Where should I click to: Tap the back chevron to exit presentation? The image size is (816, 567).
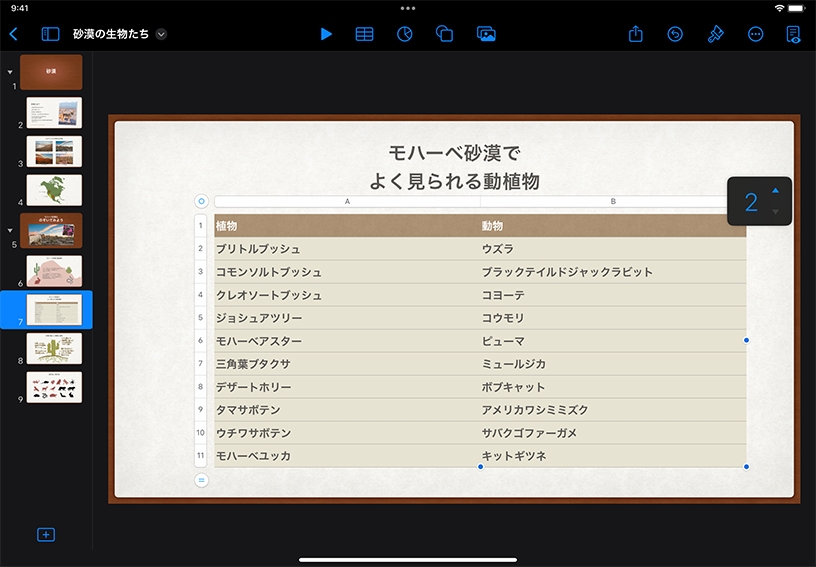pos(14,34)
